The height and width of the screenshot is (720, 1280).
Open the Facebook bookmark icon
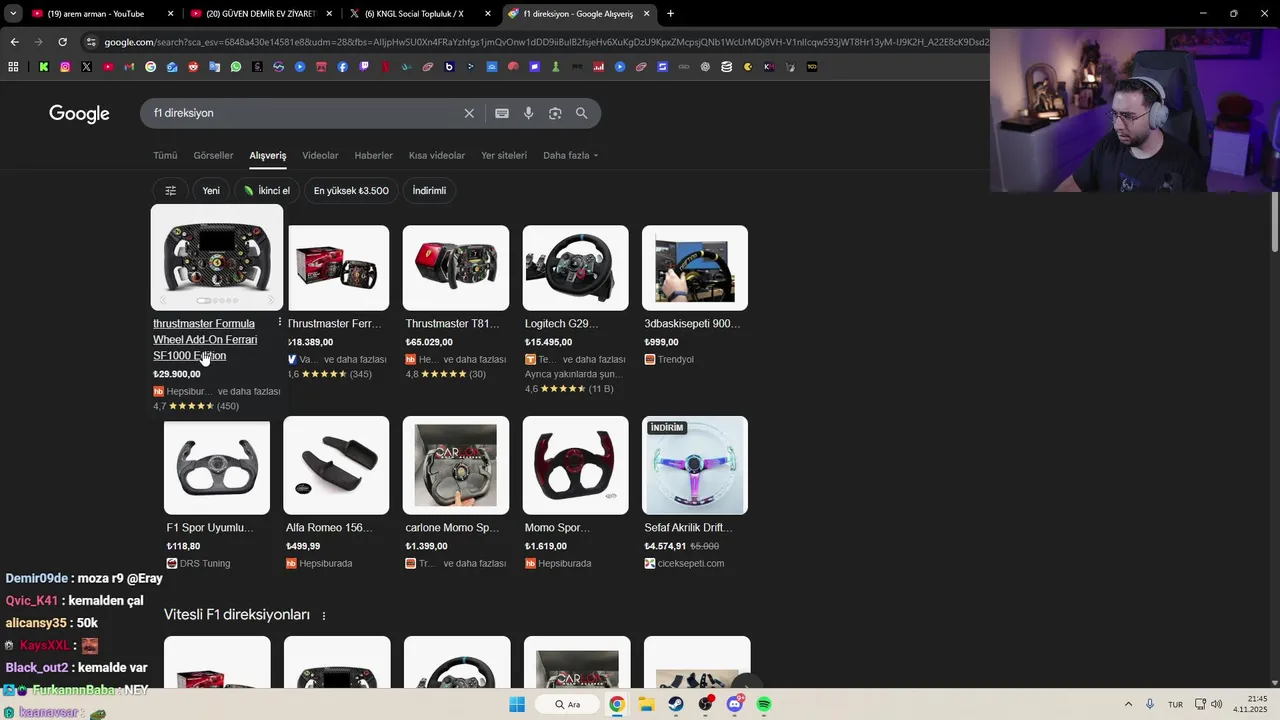(343, 67)
